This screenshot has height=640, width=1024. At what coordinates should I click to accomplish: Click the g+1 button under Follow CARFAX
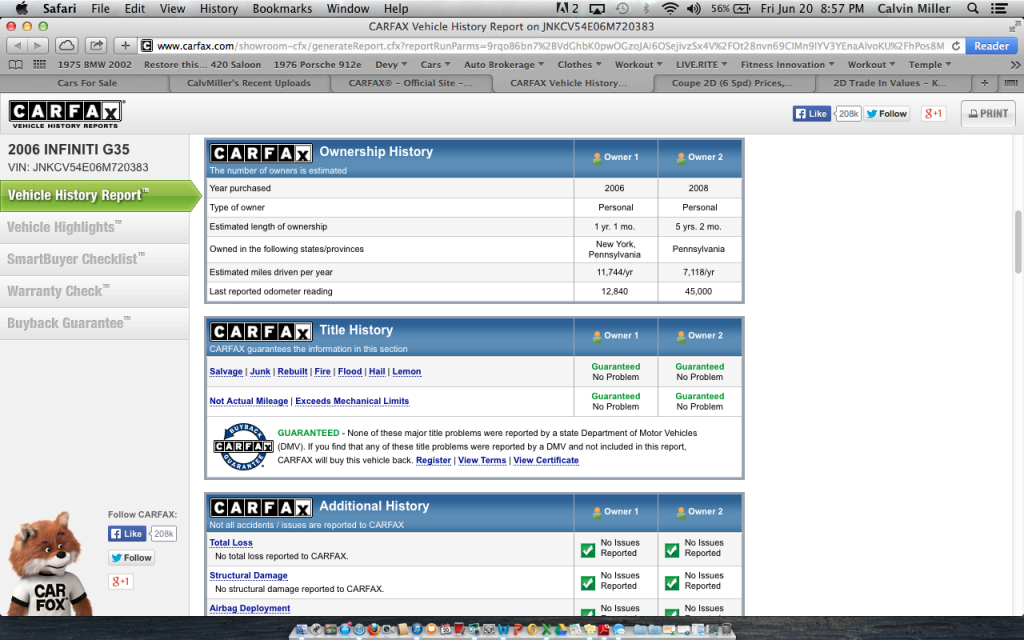(x=121, y=581)
